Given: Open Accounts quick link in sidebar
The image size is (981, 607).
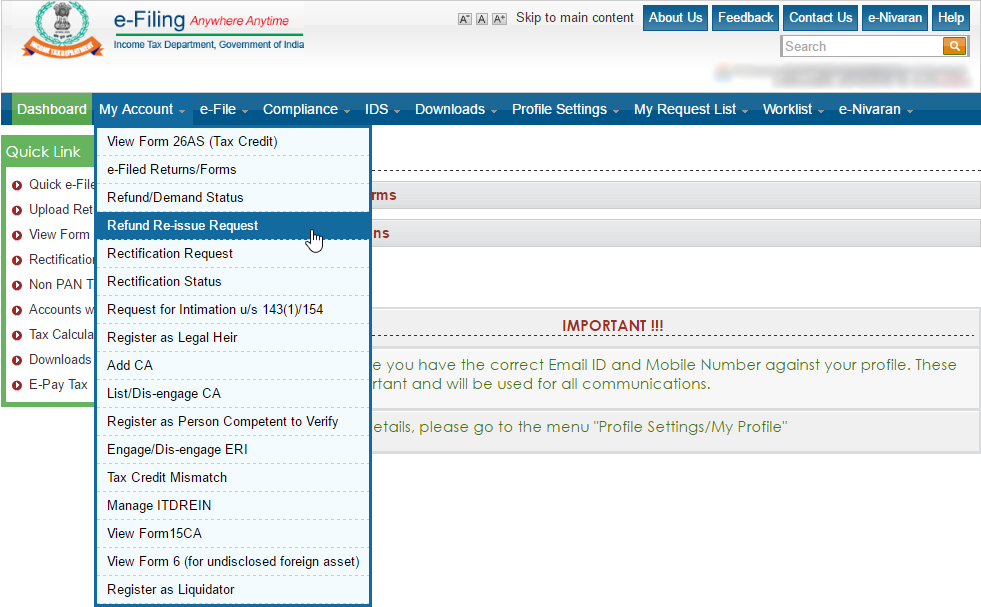Looking at the screenshot, I should point(61,310).
